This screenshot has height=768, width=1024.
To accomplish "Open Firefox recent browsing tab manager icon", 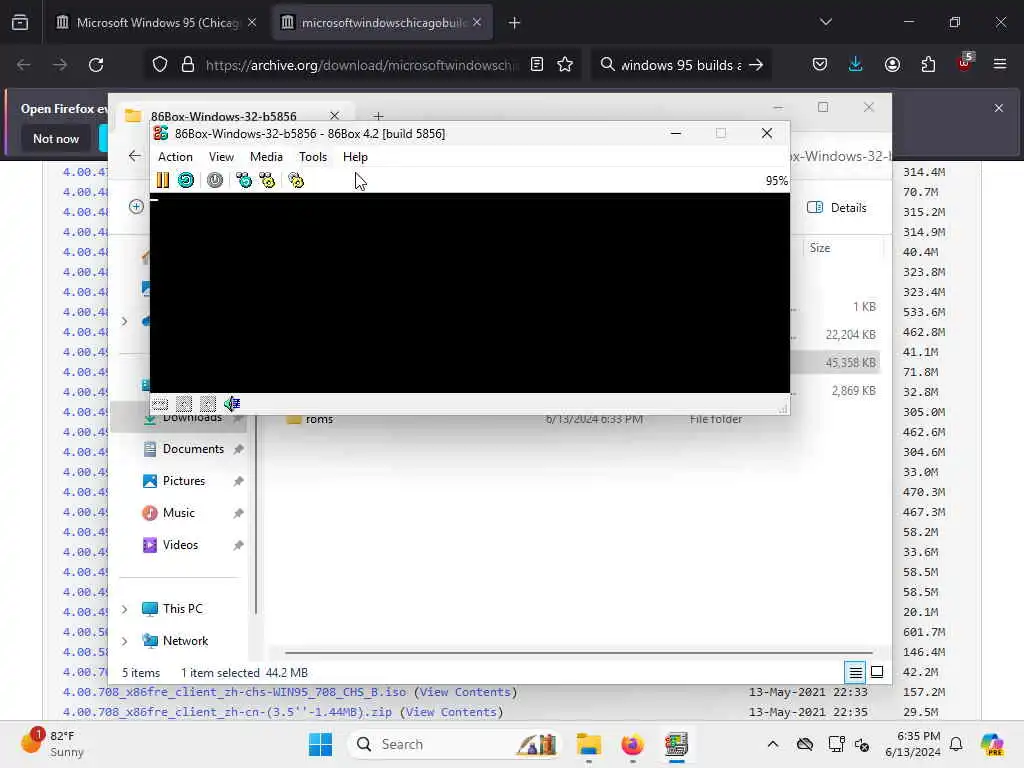I will click(x=20, y=23).
